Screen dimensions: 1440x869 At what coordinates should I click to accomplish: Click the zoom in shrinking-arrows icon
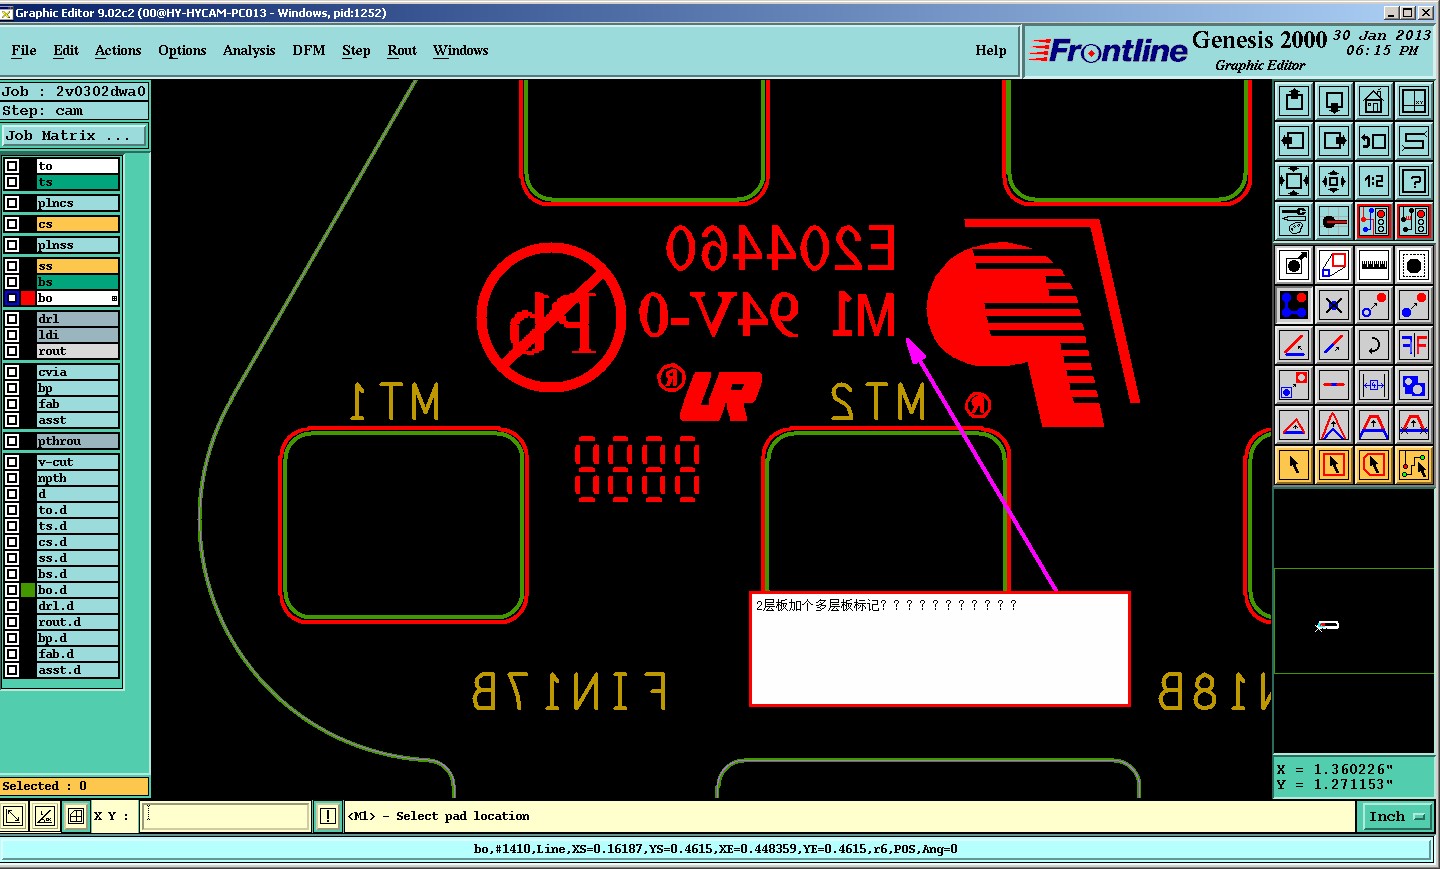[x=1334, y=181]
